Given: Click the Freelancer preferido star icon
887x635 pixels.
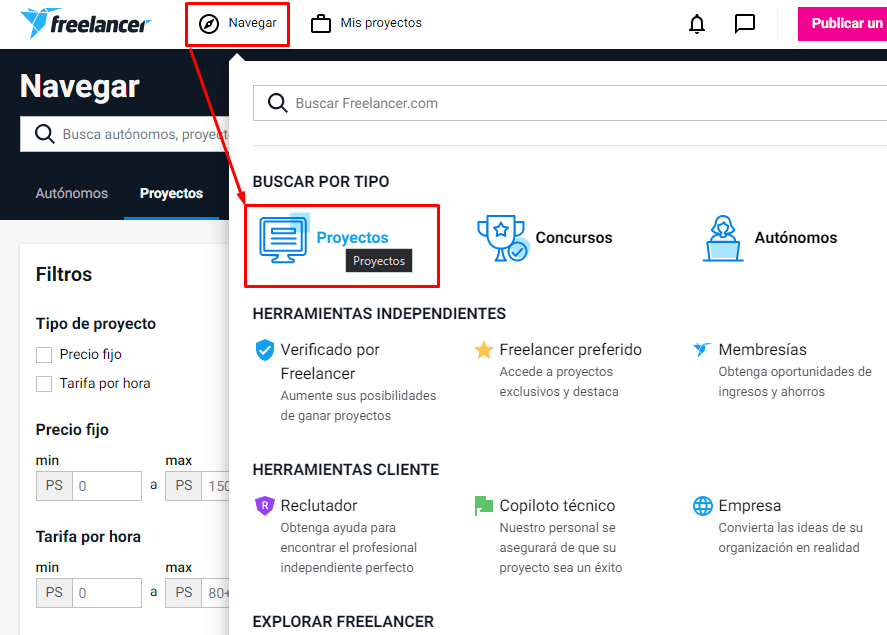Looking at the screenshot, I should [484, 350].
